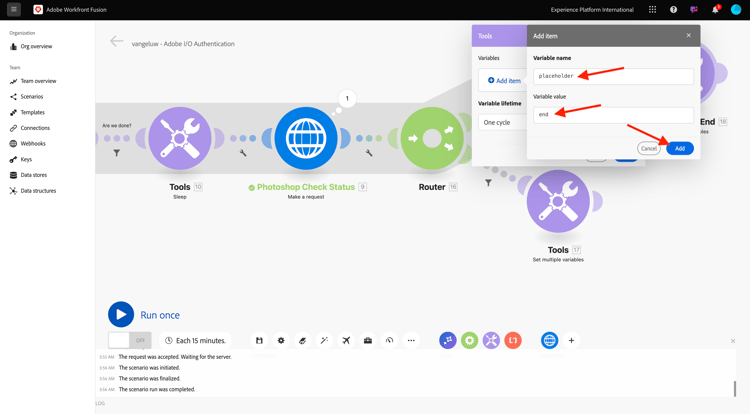Screen dimensions: 750x414
Task: Open the user profile avatar
Action: click(x=736, y=10)
